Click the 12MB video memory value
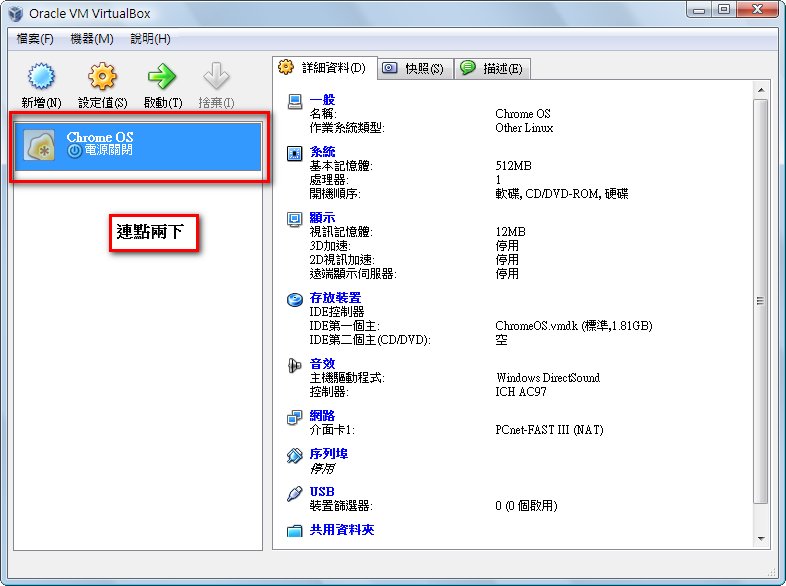Screen dimensions: 786x586 tap(510, 232)
